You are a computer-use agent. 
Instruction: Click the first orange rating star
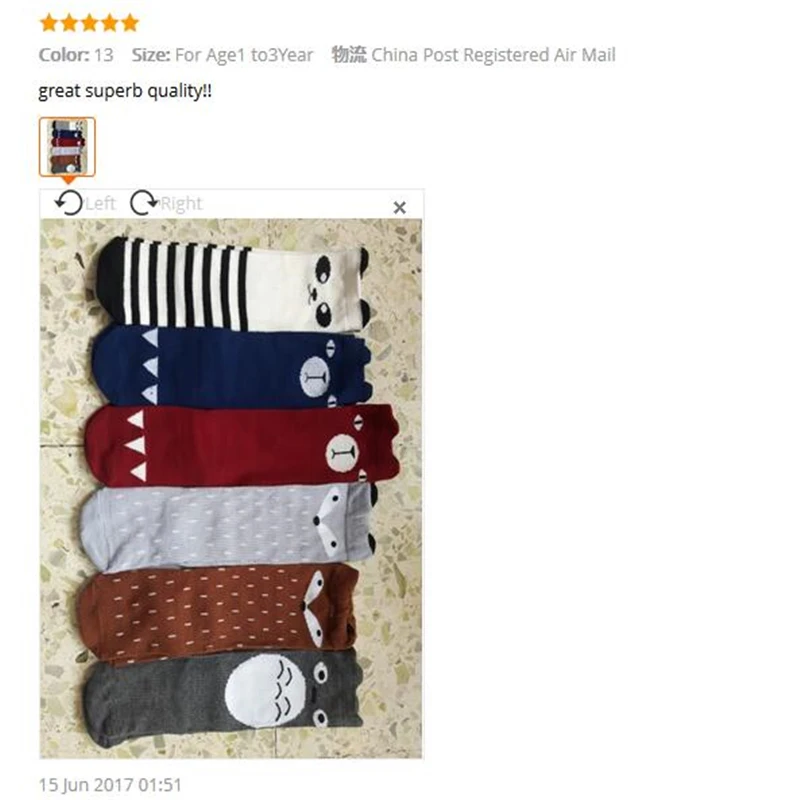pos(49,23)
